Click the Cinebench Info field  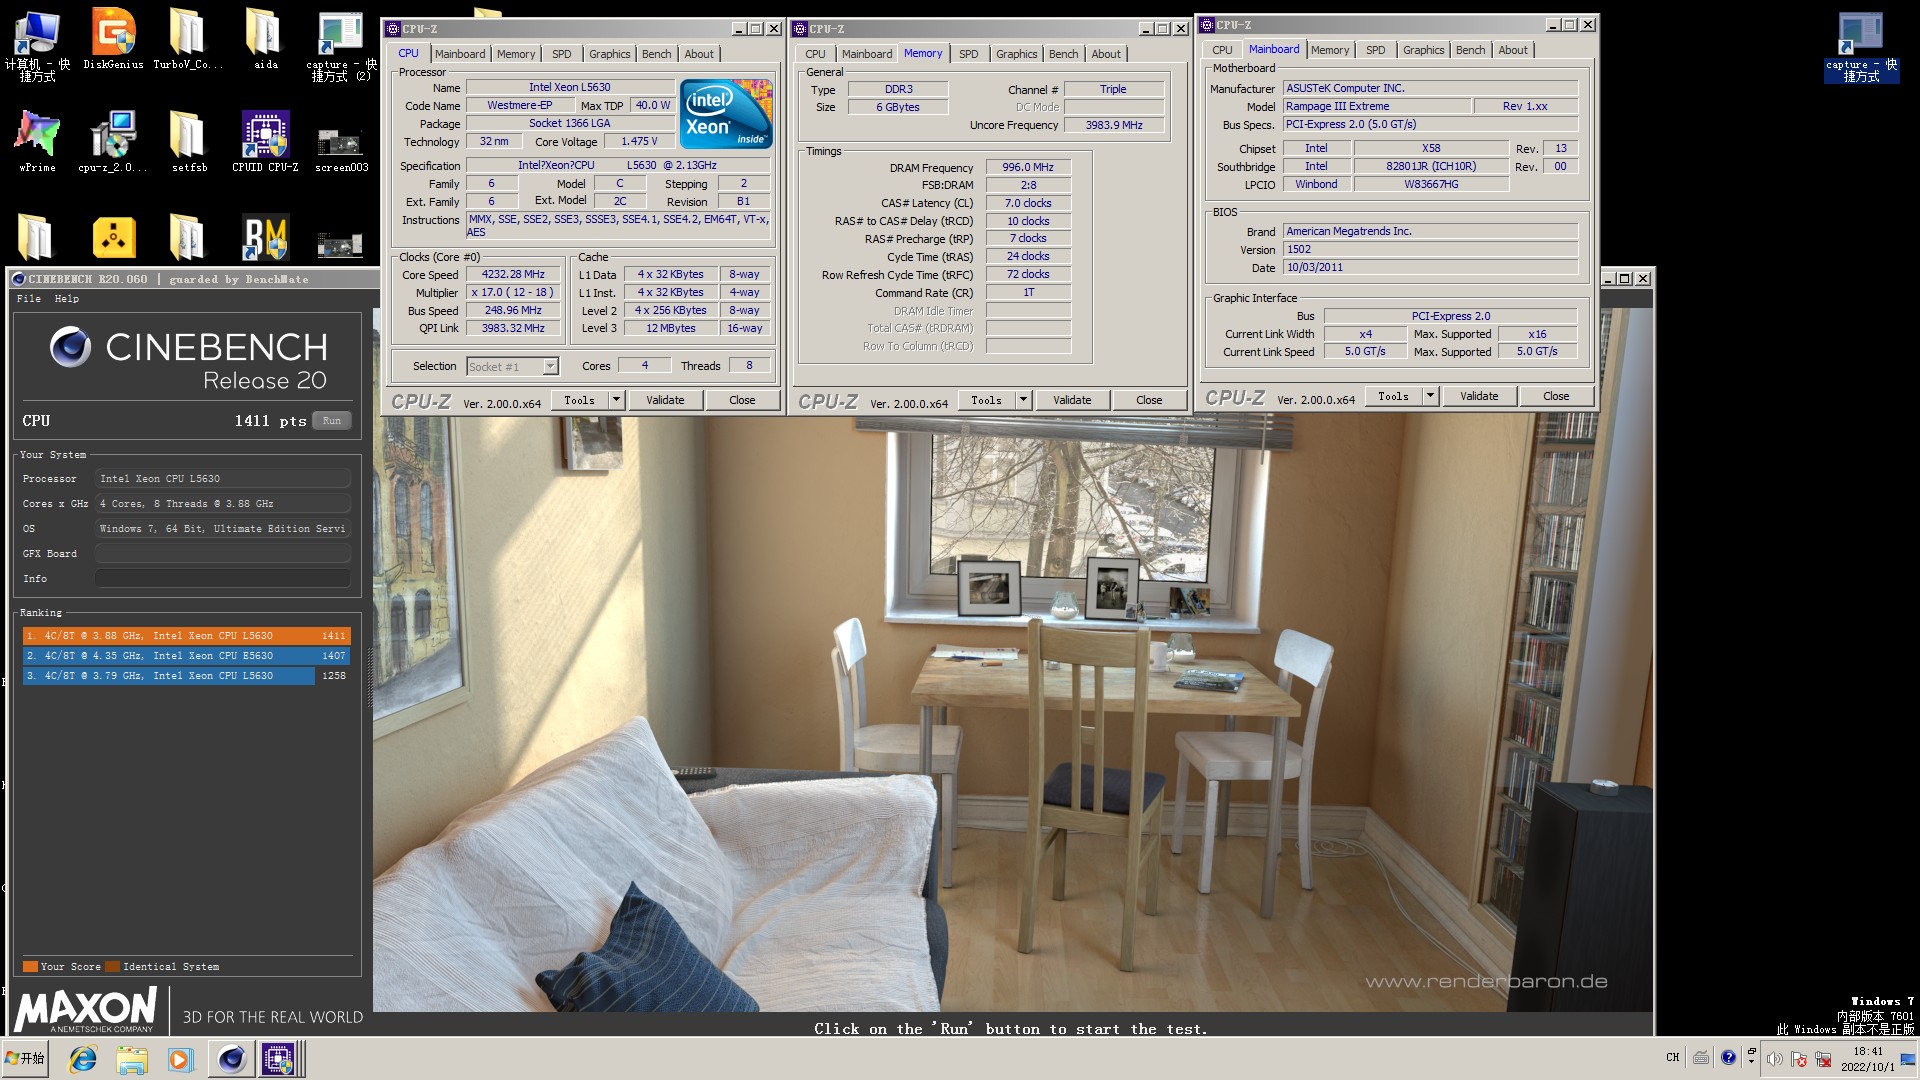pyautogui.click(x=223, y=579)
